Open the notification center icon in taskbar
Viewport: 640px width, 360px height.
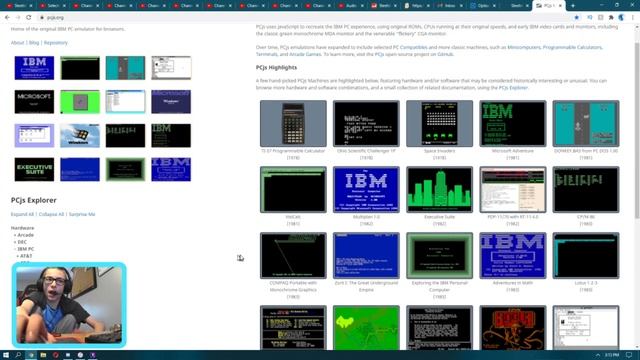pyautogui.click(x=629, y=355)
